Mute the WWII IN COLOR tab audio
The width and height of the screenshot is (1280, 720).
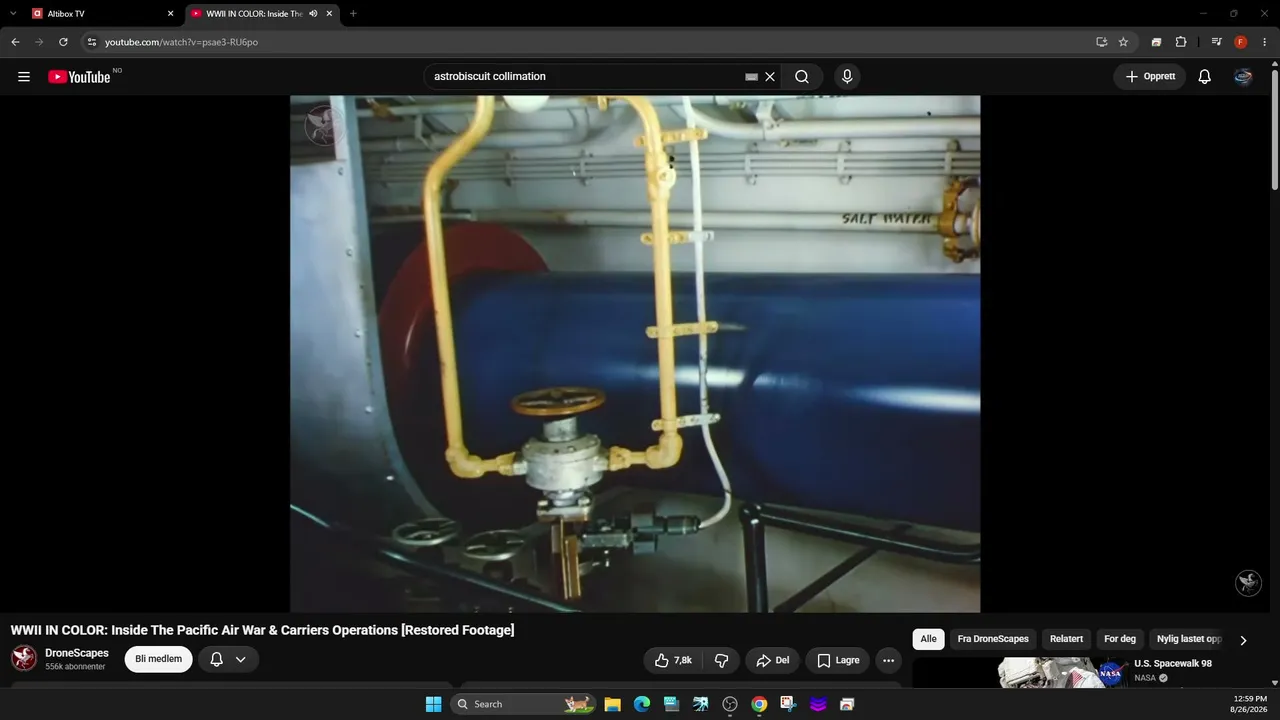[x=313, y=14]
